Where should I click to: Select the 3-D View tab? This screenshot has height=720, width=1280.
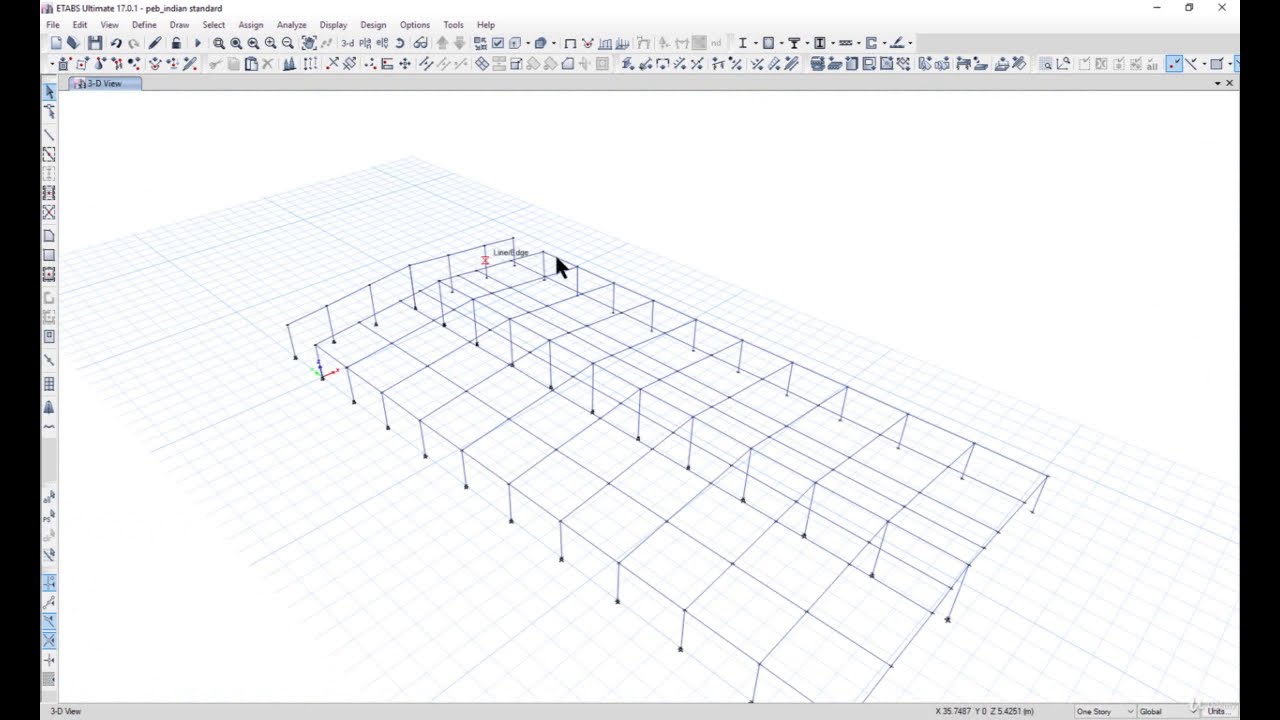pyautogui.click(x=105, y=83)
